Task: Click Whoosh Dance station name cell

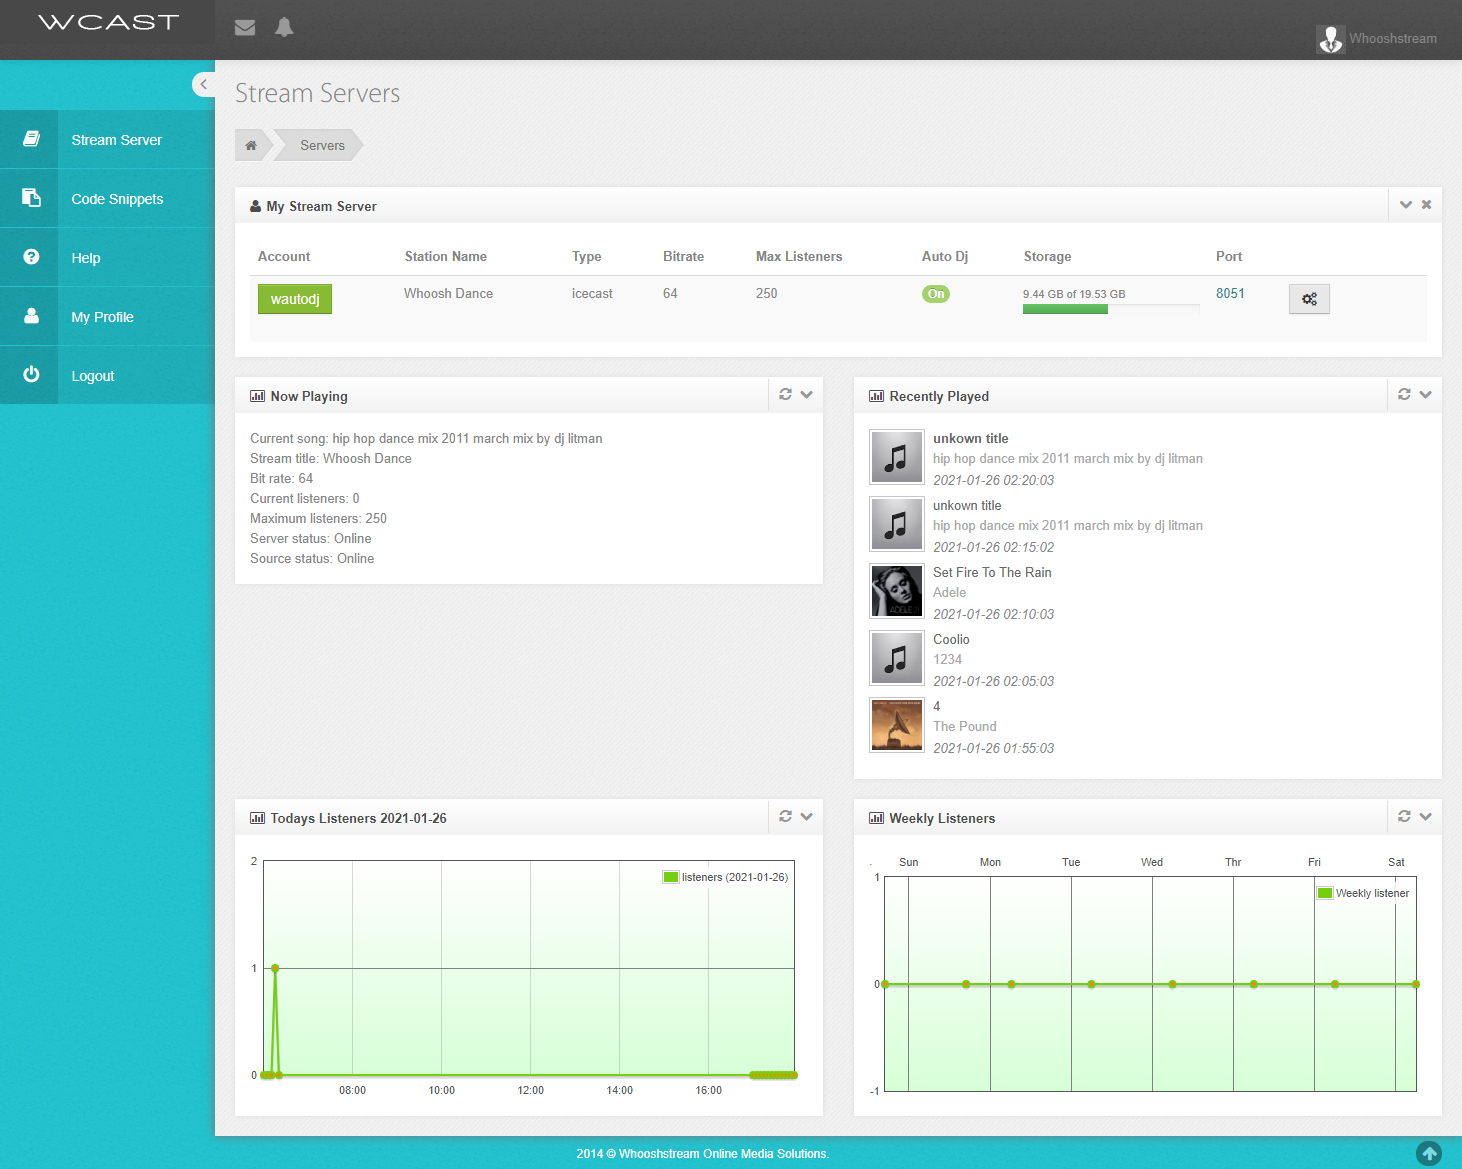Action: pos(448,293)
